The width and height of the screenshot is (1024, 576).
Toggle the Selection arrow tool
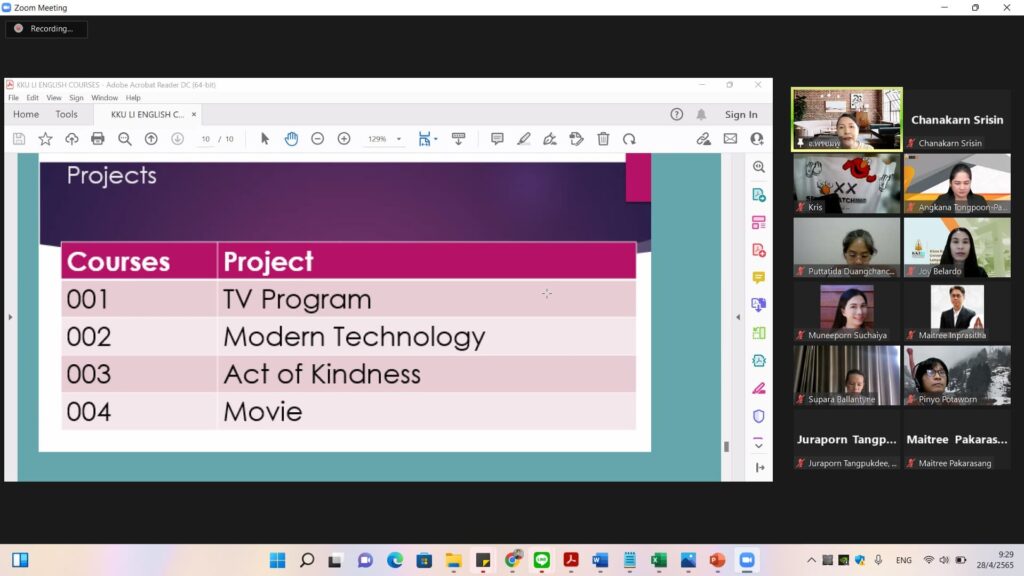pyautogui.click(x=265, y=139)
